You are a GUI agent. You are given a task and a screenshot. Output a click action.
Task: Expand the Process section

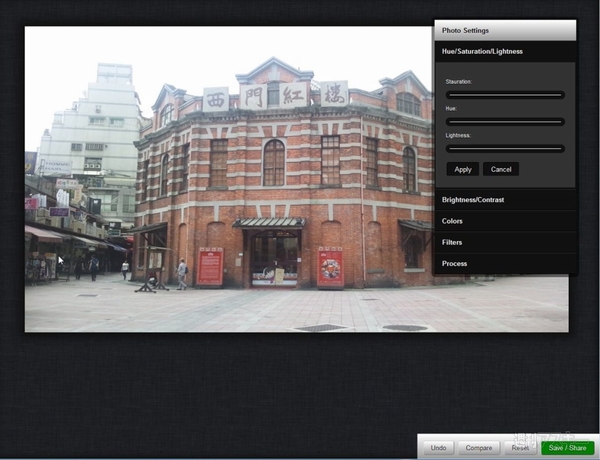click(505, 264)
